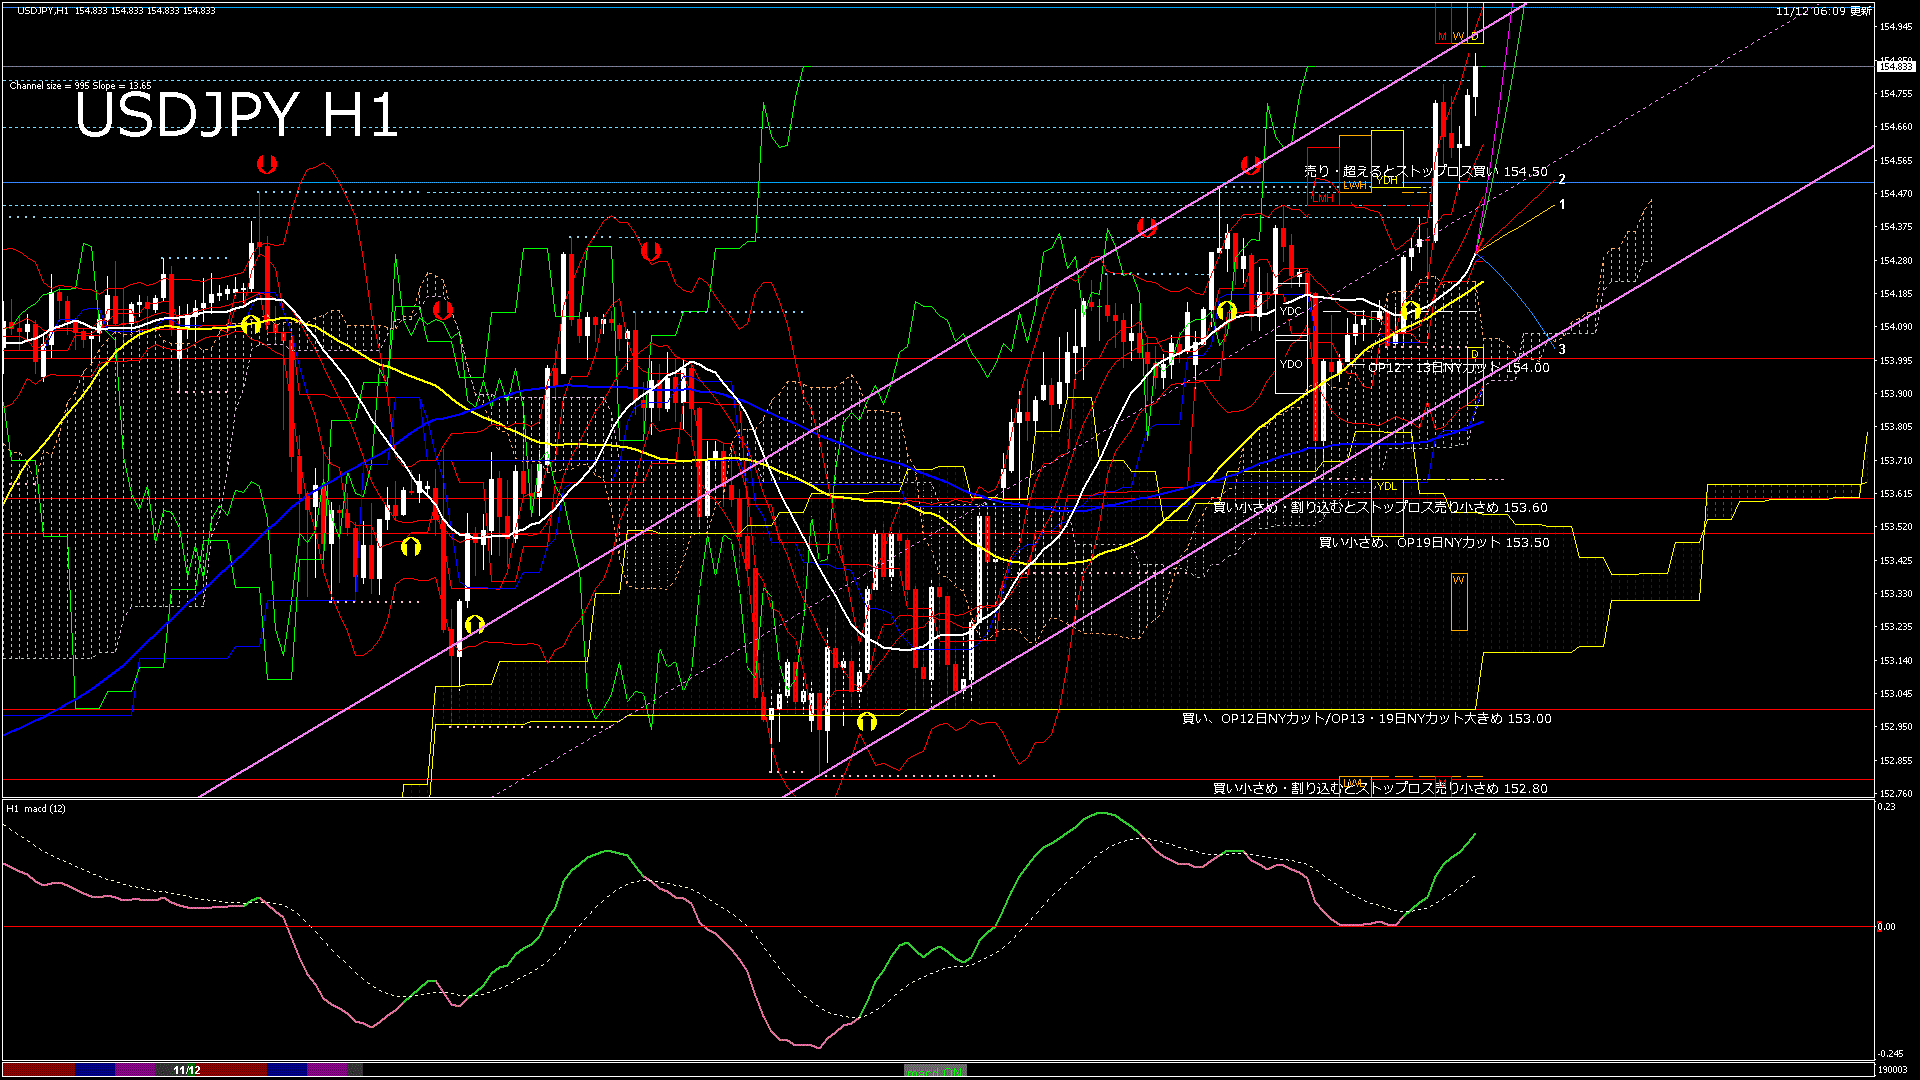Click the red down-arrow signal above LWH

pyautogui.click(x=1250, y=164)
